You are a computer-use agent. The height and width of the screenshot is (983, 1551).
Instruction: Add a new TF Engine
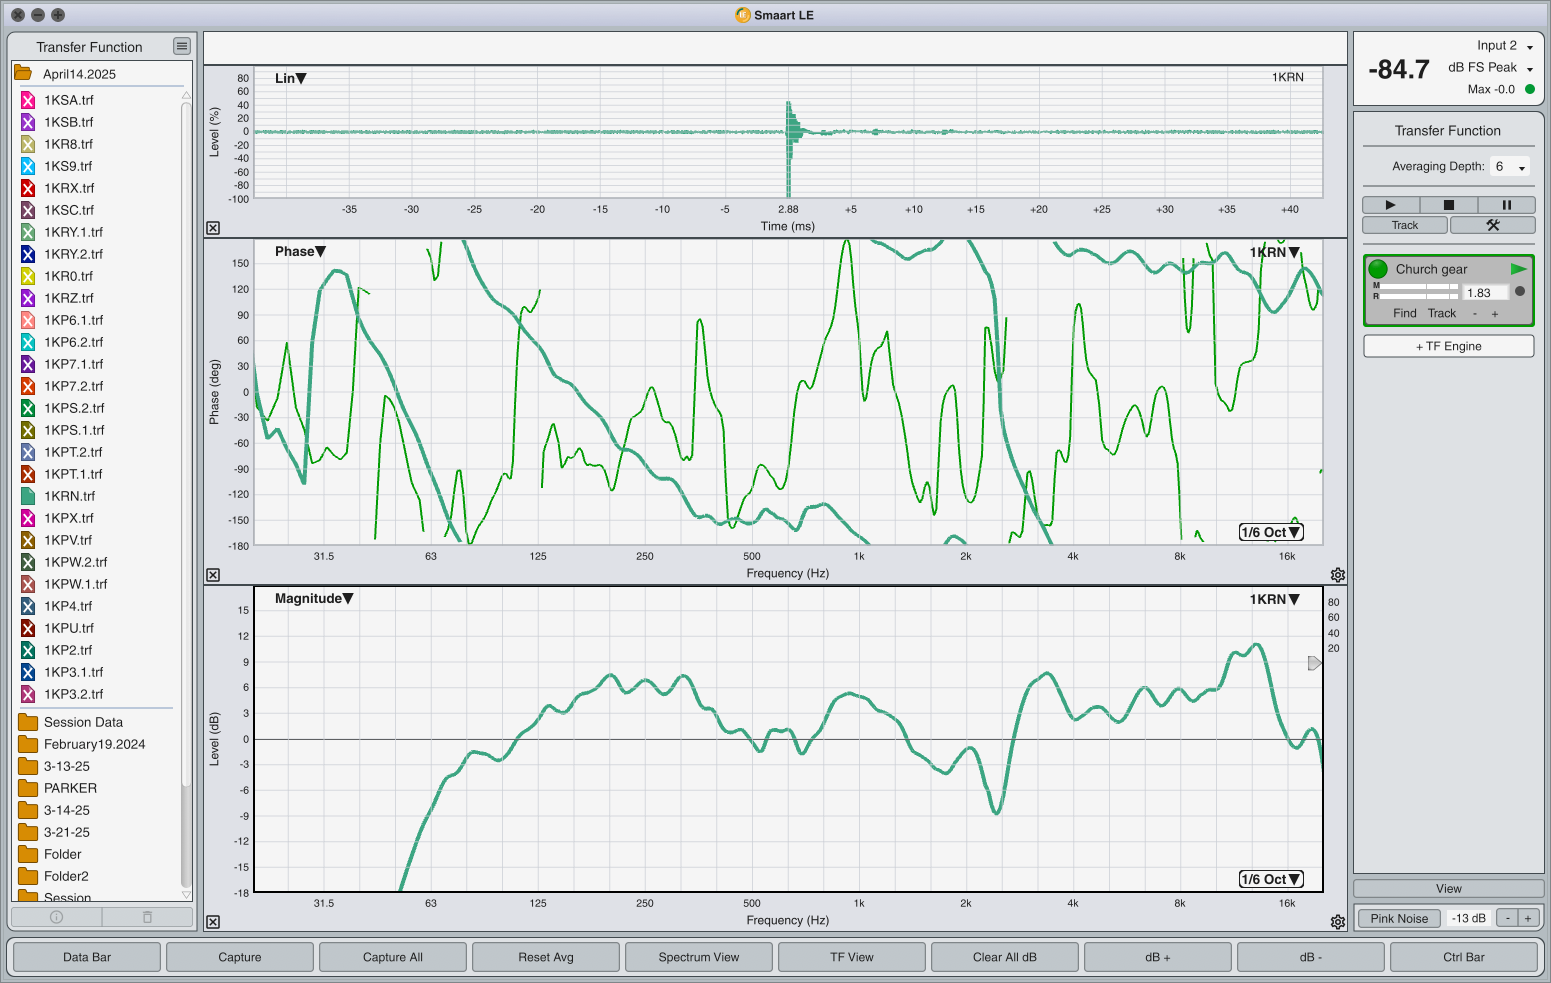coord(1448,346)
